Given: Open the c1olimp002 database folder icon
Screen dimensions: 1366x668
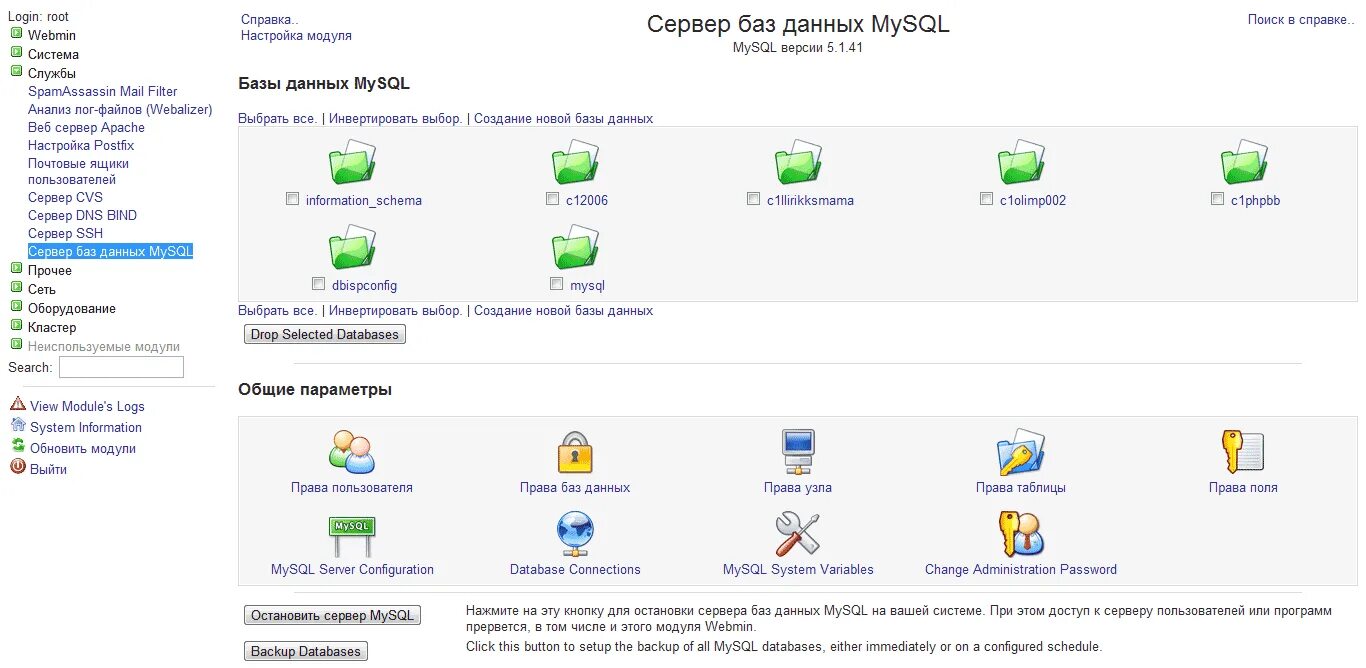Looking at the screenshot, I should 1021,163.
